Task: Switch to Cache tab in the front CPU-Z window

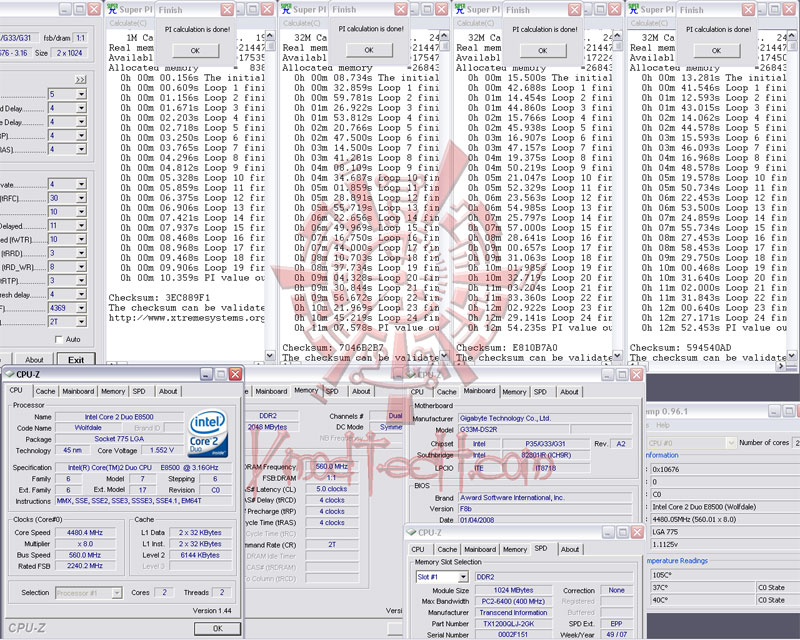Action: coord(45,391)
